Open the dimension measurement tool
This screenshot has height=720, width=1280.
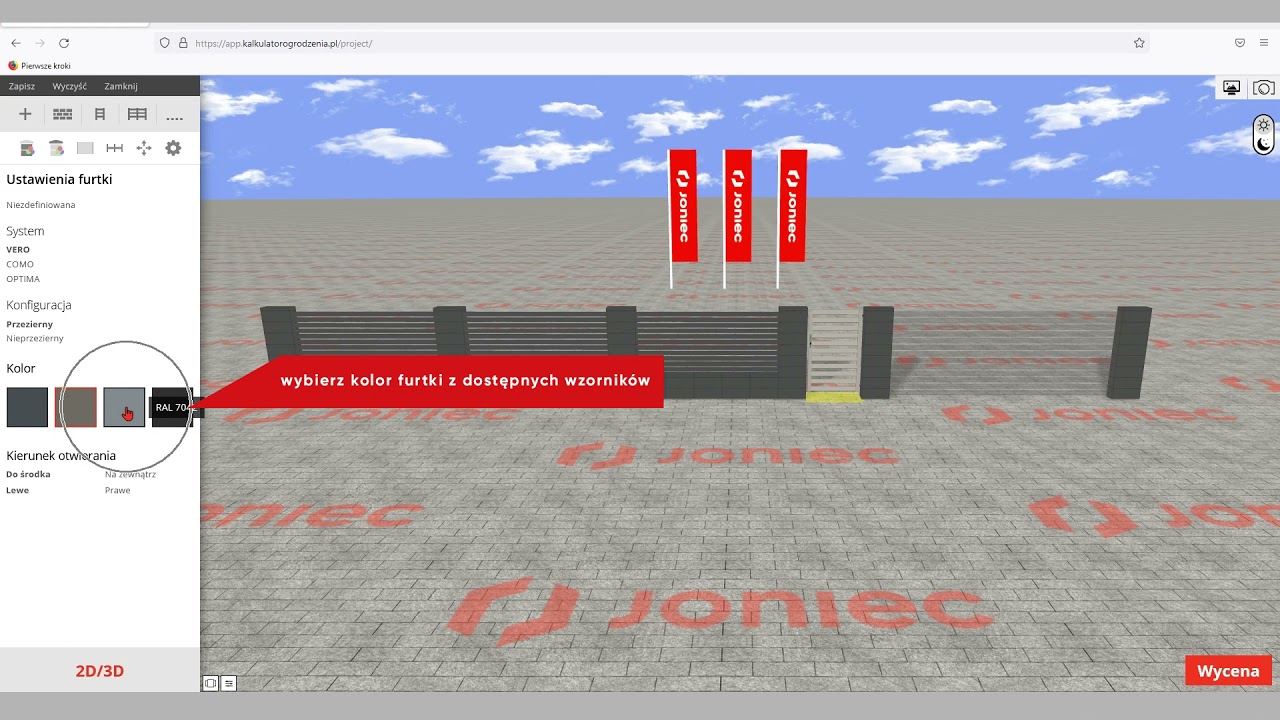[x=115, y=148]
